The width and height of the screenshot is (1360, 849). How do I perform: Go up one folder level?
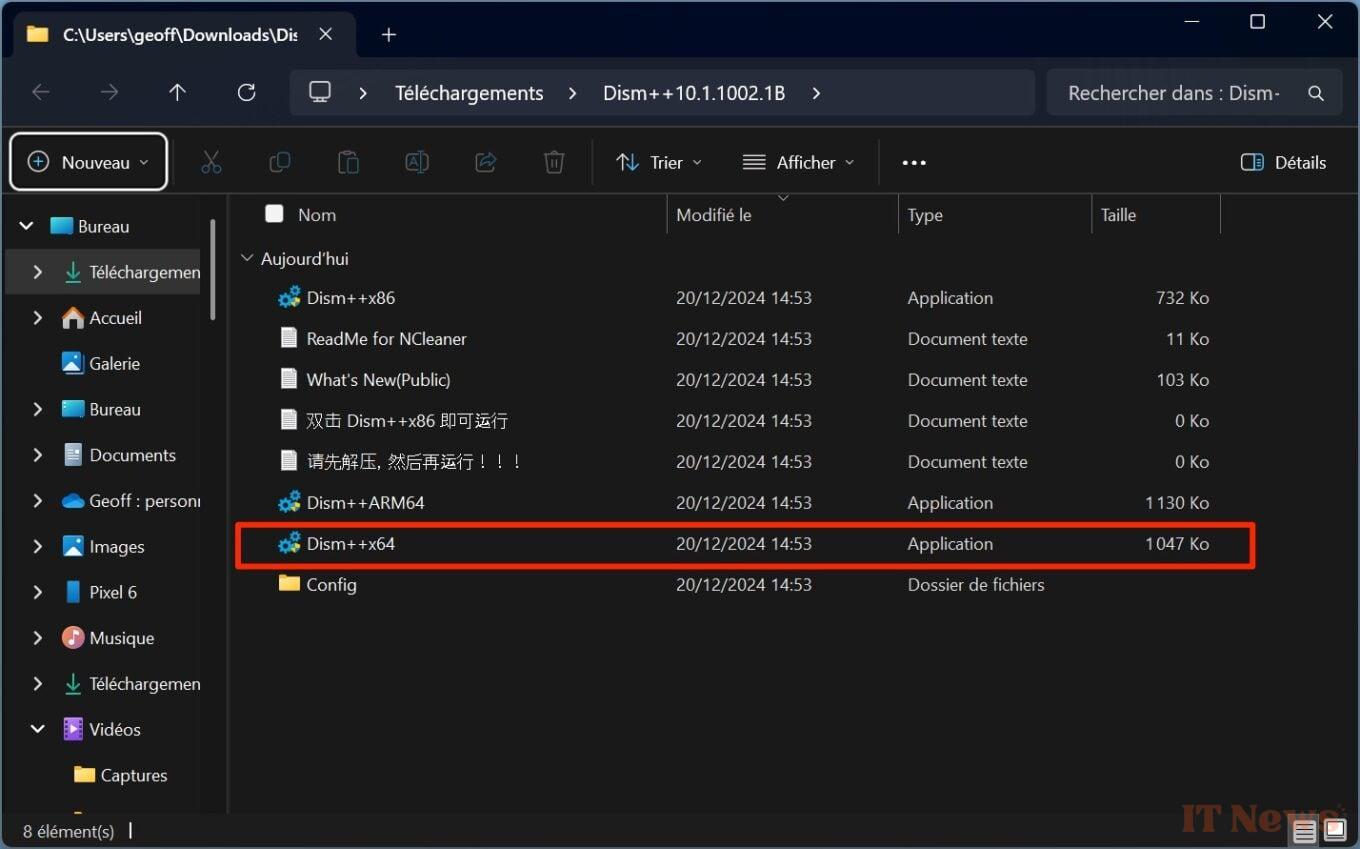177,93
